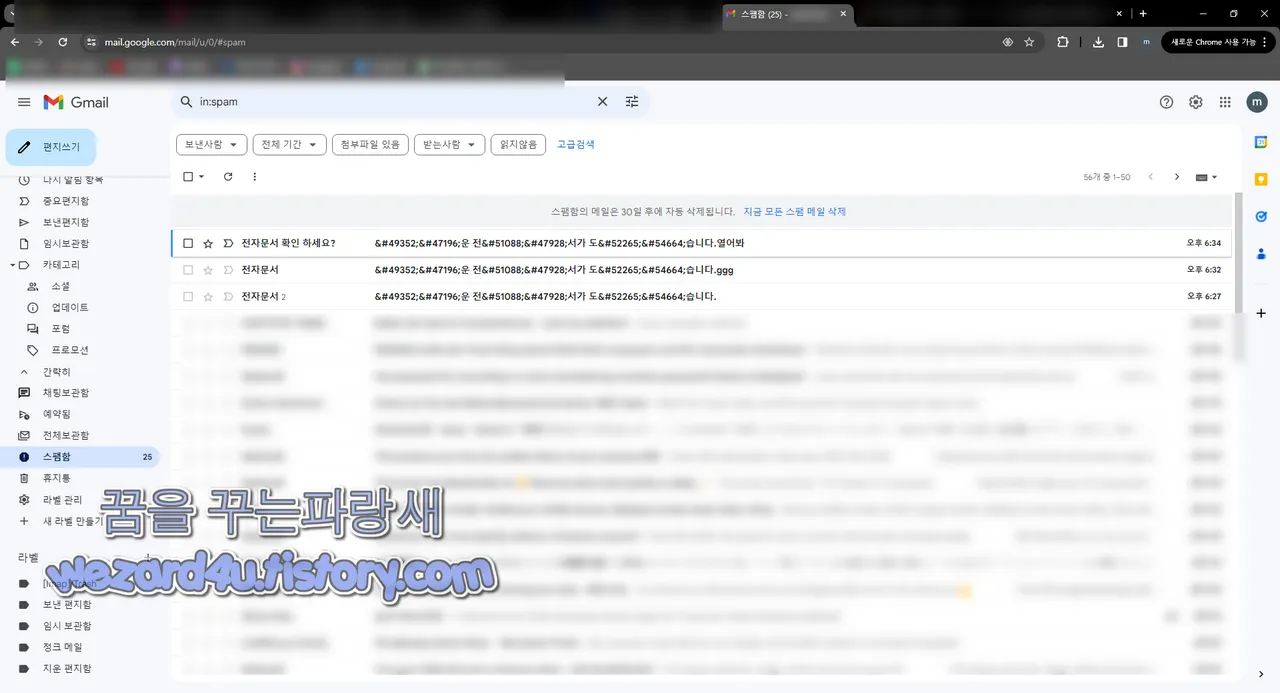Get add-ons plus icon in side panel
Screen dimensions: 1280x693
pyautogui.click(x=1261, y=313)
